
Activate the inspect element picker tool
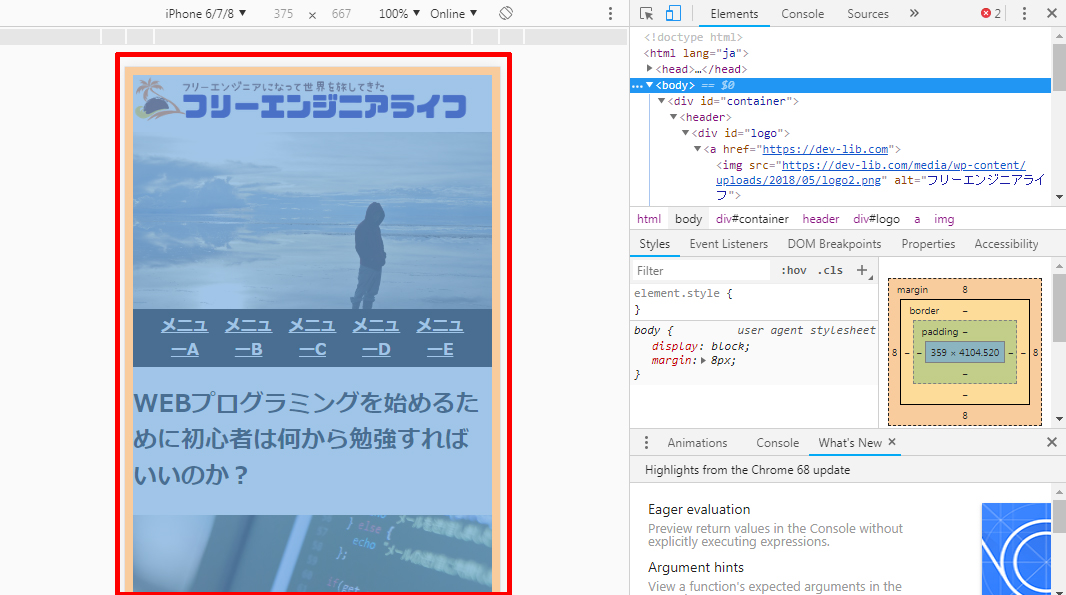pos(647,13)
